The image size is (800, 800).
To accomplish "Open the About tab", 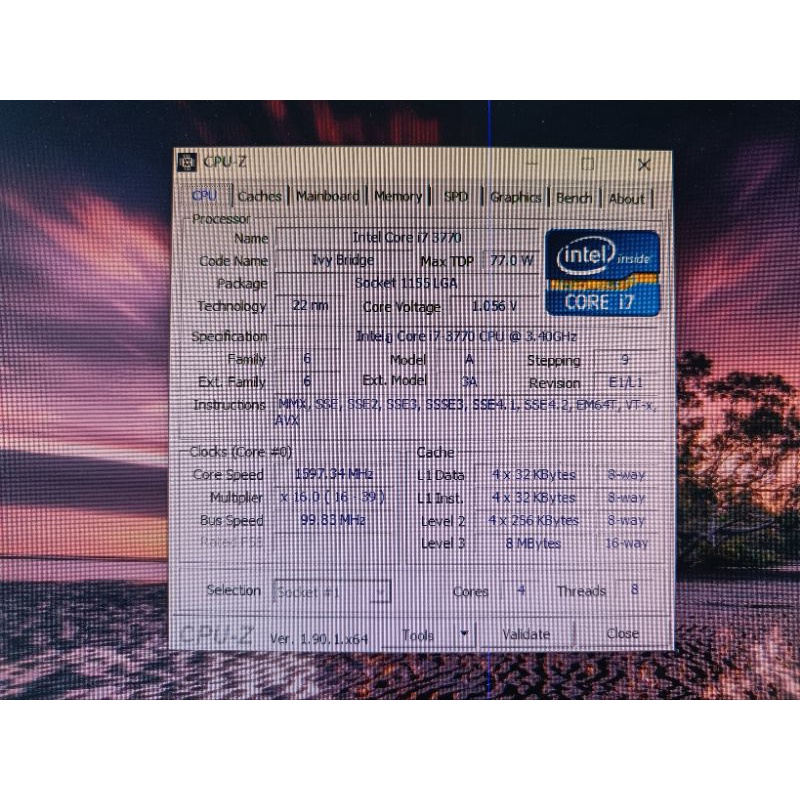I will (x=627, y=198).
